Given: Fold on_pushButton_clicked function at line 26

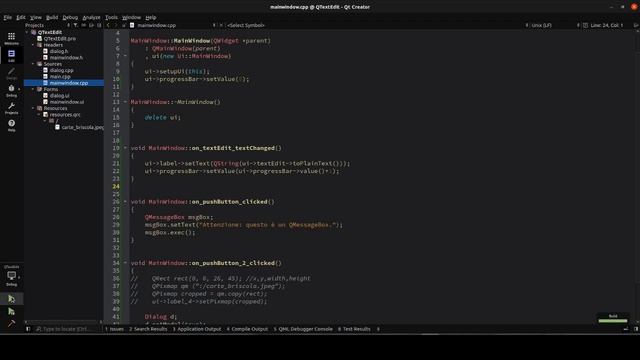Looking at the screenshot, I should coord(125,202).
